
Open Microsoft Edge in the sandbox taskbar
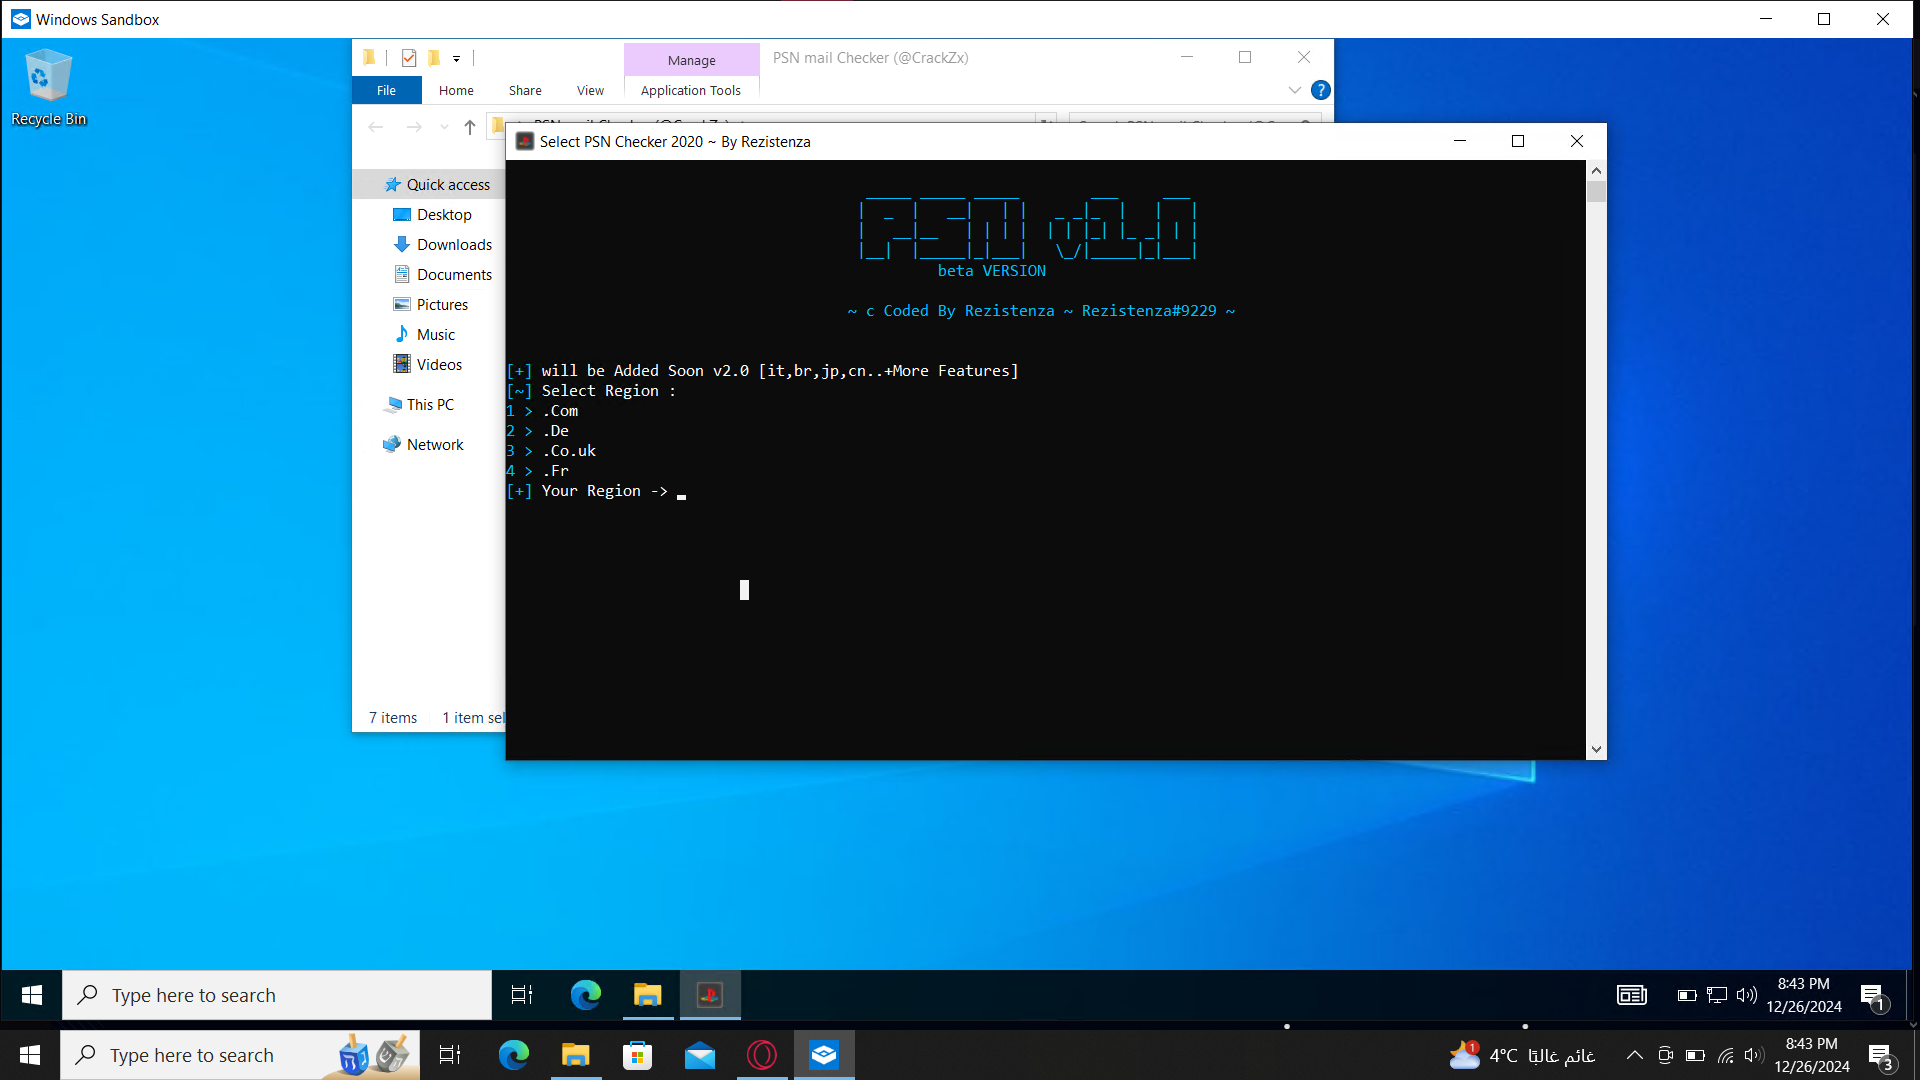(x=585, y=995)
